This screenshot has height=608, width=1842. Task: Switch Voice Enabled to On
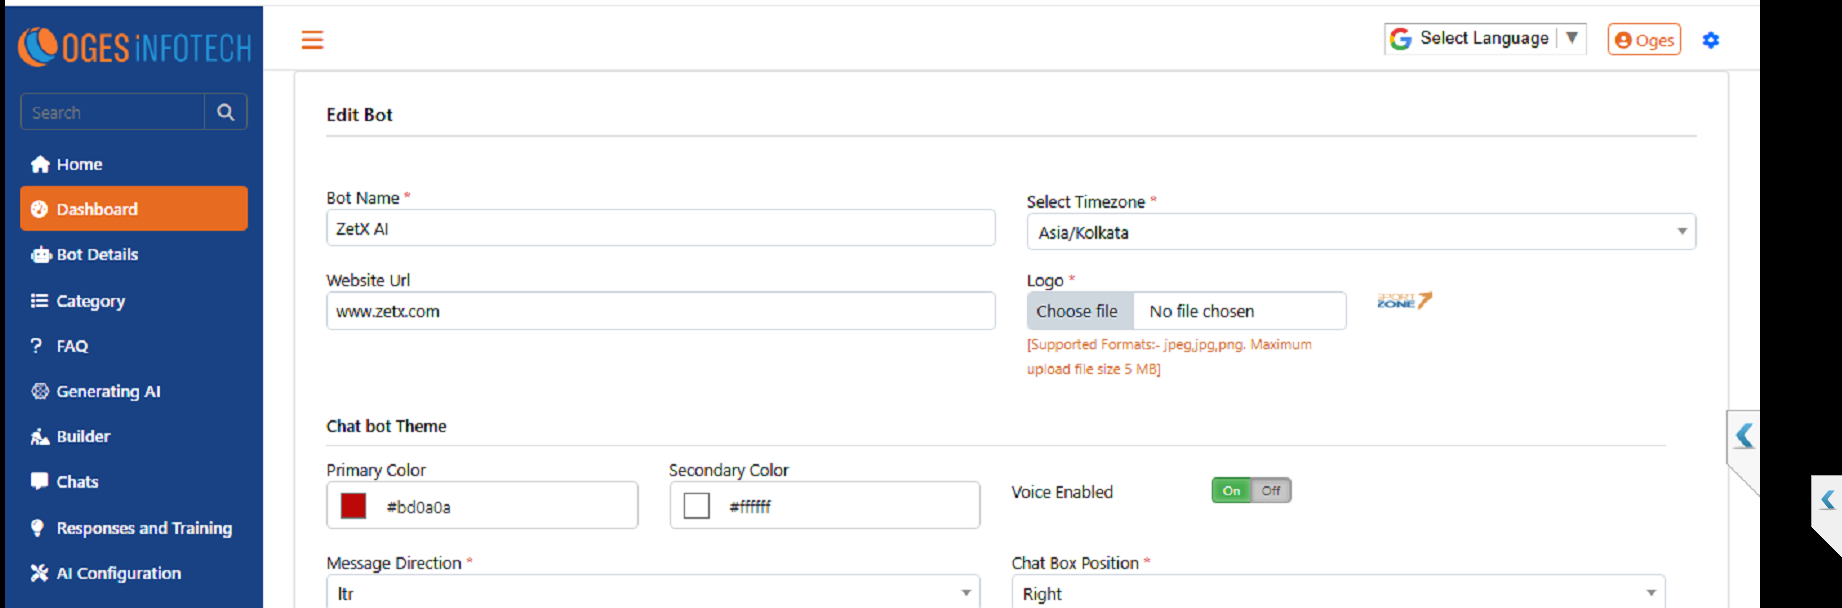pos(1231,491)
